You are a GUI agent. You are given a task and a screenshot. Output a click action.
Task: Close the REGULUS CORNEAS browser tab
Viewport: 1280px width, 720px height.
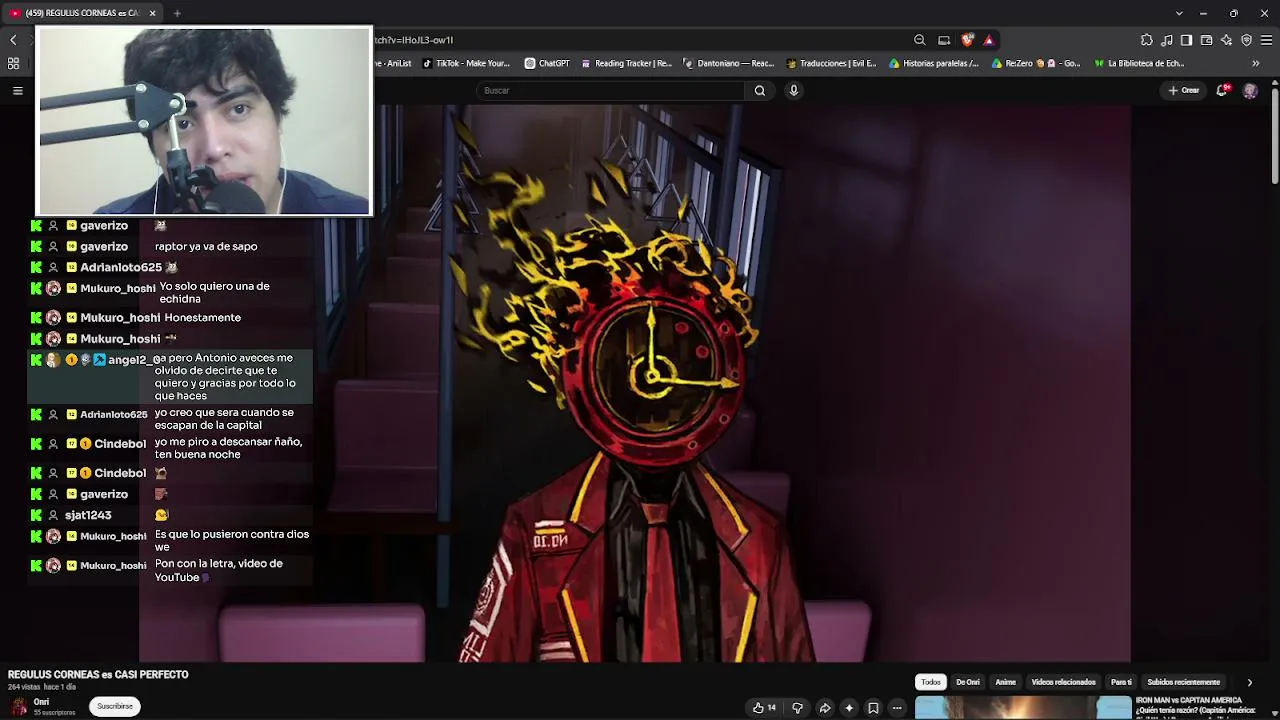tap(152, 13)
